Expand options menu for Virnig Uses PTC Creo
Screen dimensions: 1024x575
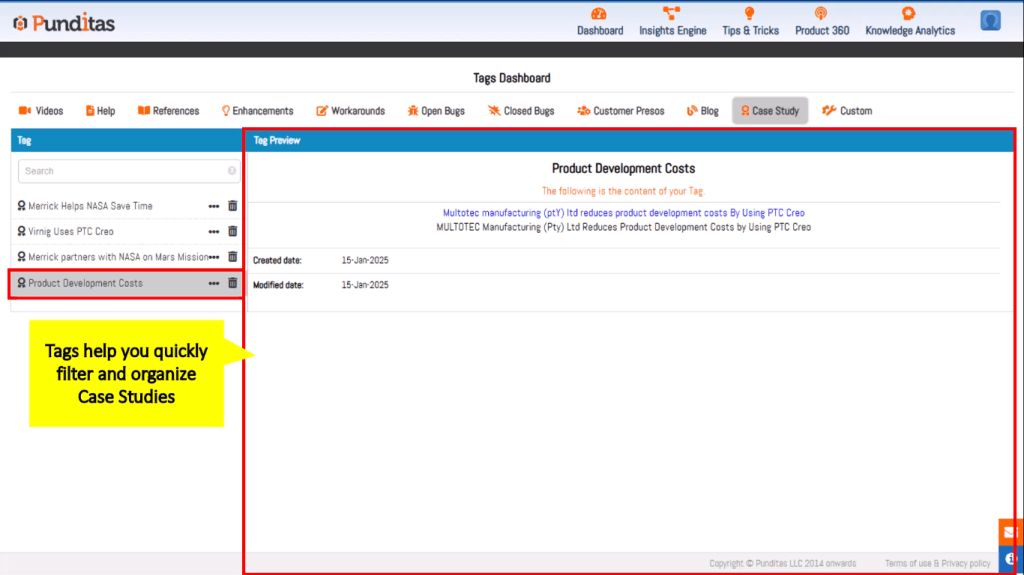213,232
